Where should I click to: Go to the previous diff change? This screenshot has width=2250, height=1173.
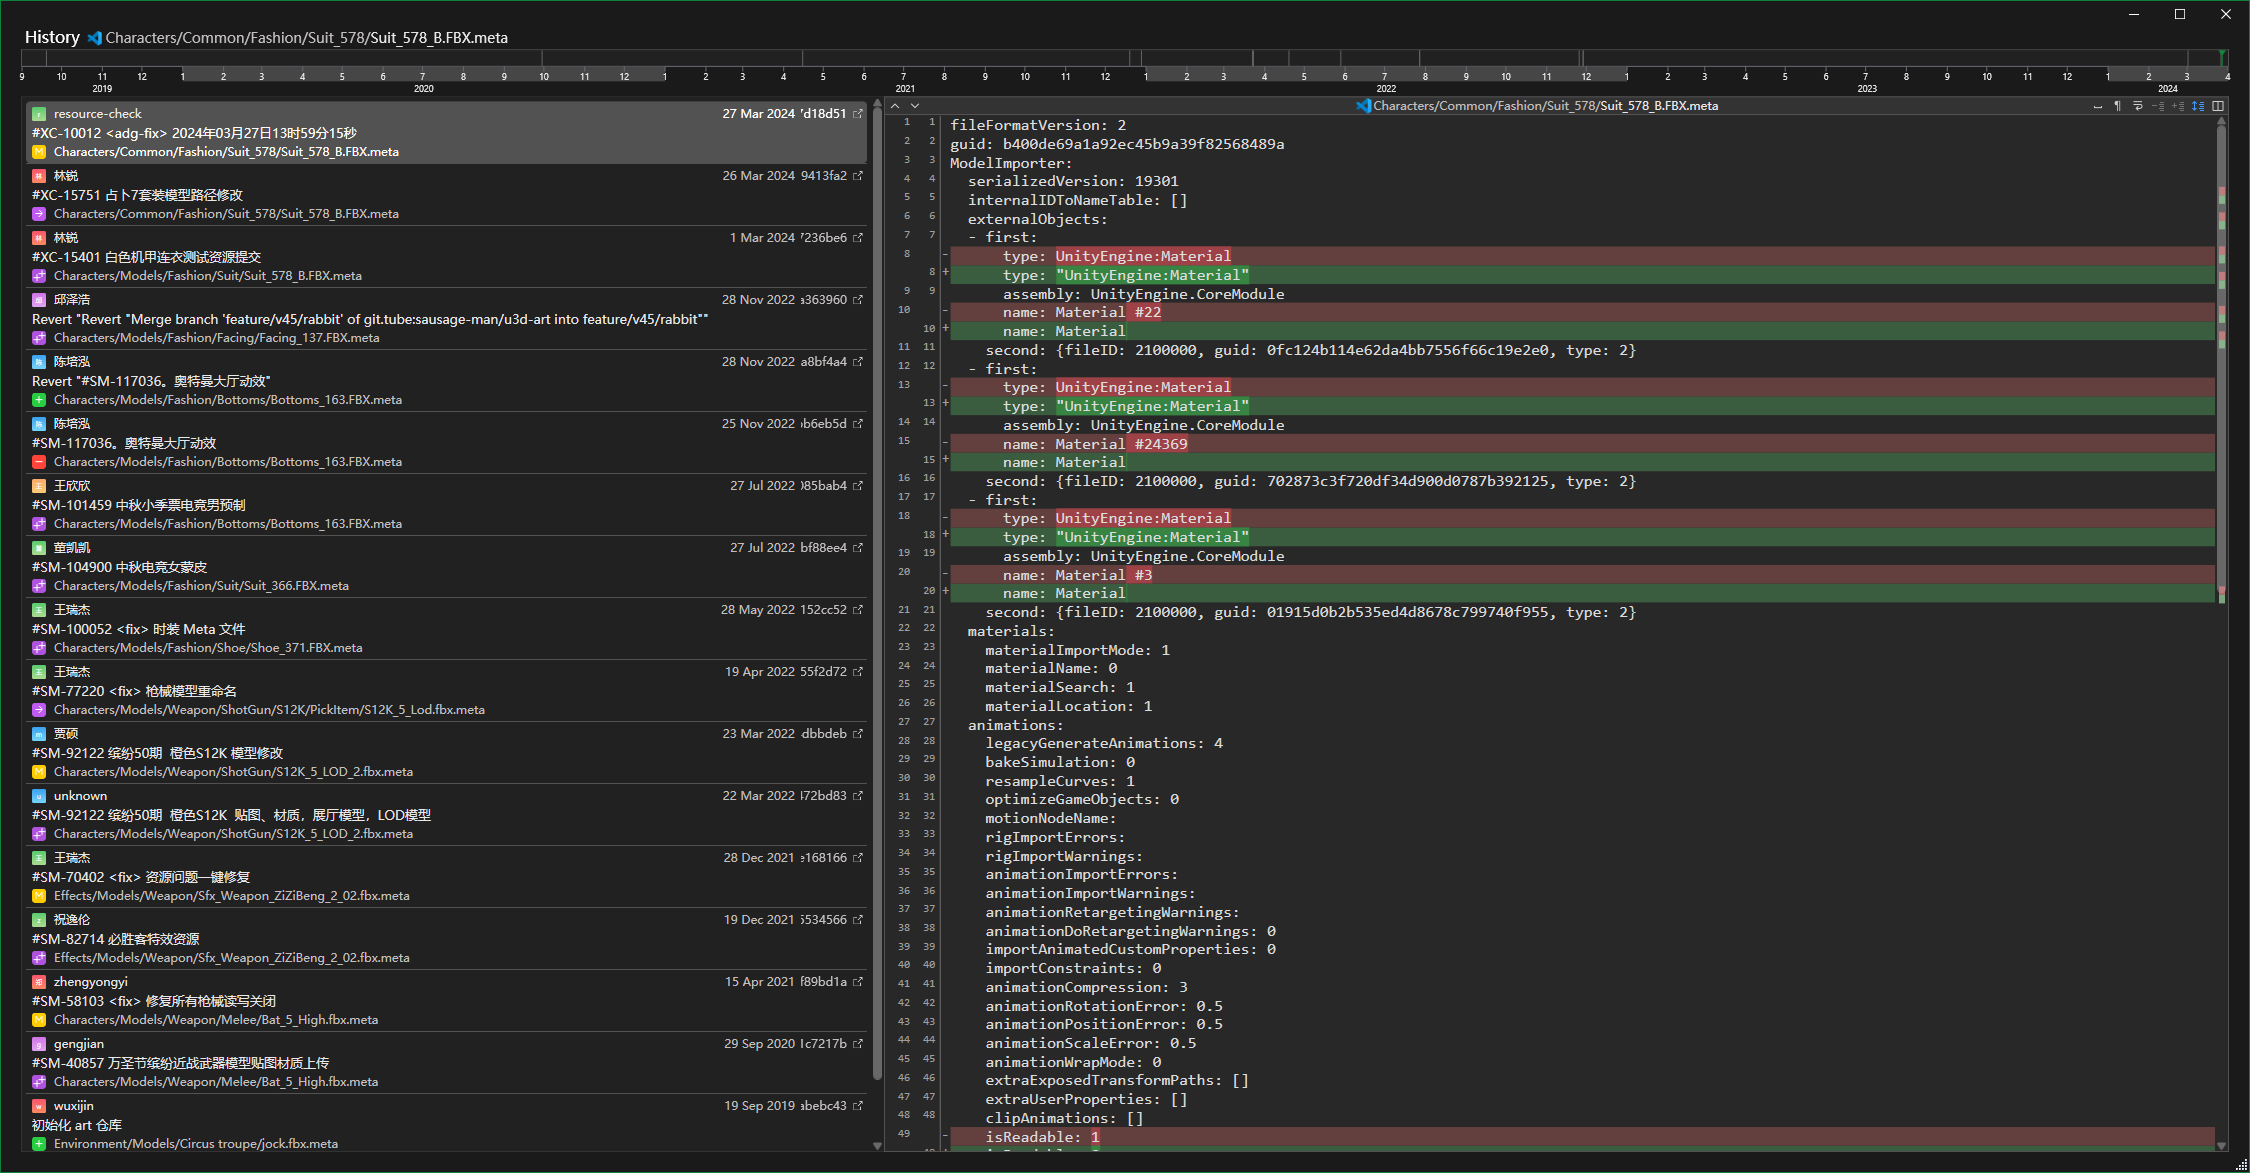point(895,106)
